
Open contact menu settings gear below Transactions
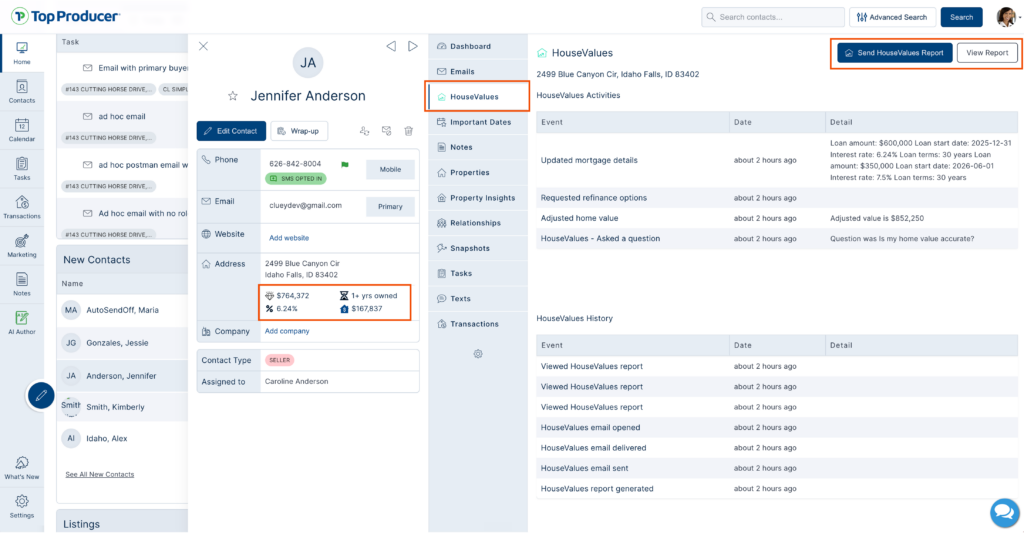pos(478,354)
